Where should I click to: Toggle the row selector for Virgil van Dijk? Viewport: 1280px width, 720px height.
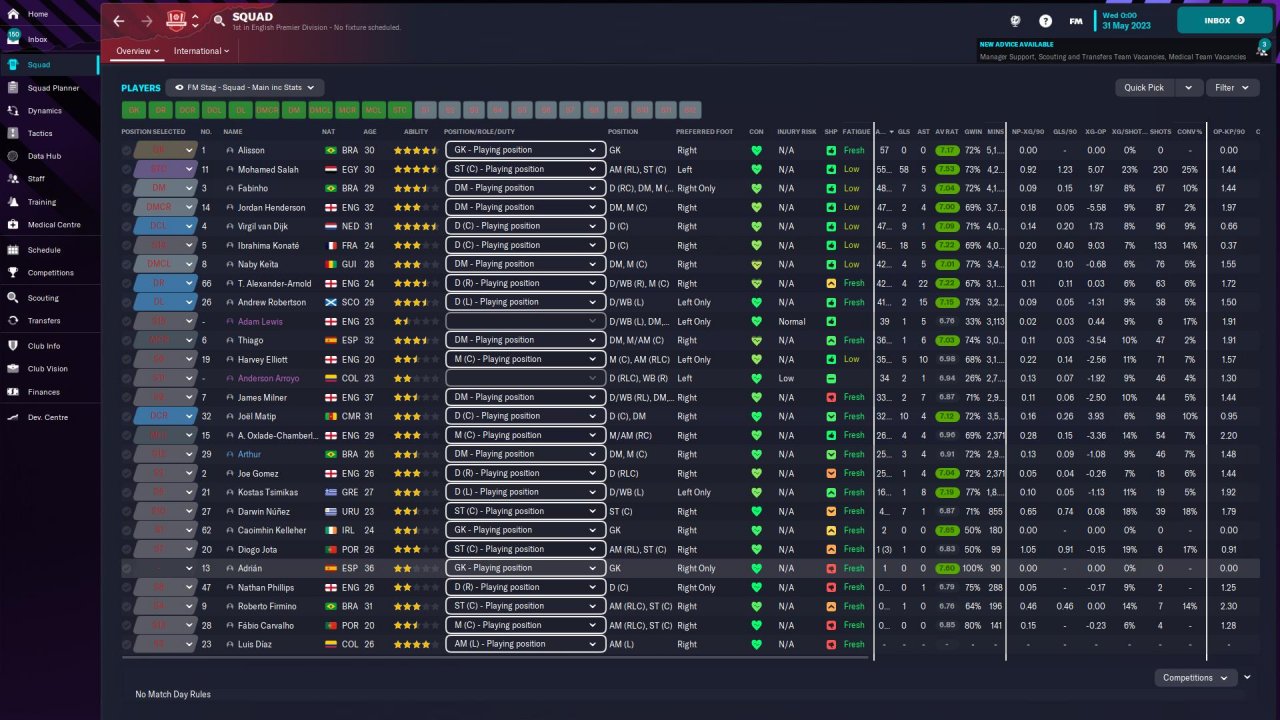tap(127, 226)
